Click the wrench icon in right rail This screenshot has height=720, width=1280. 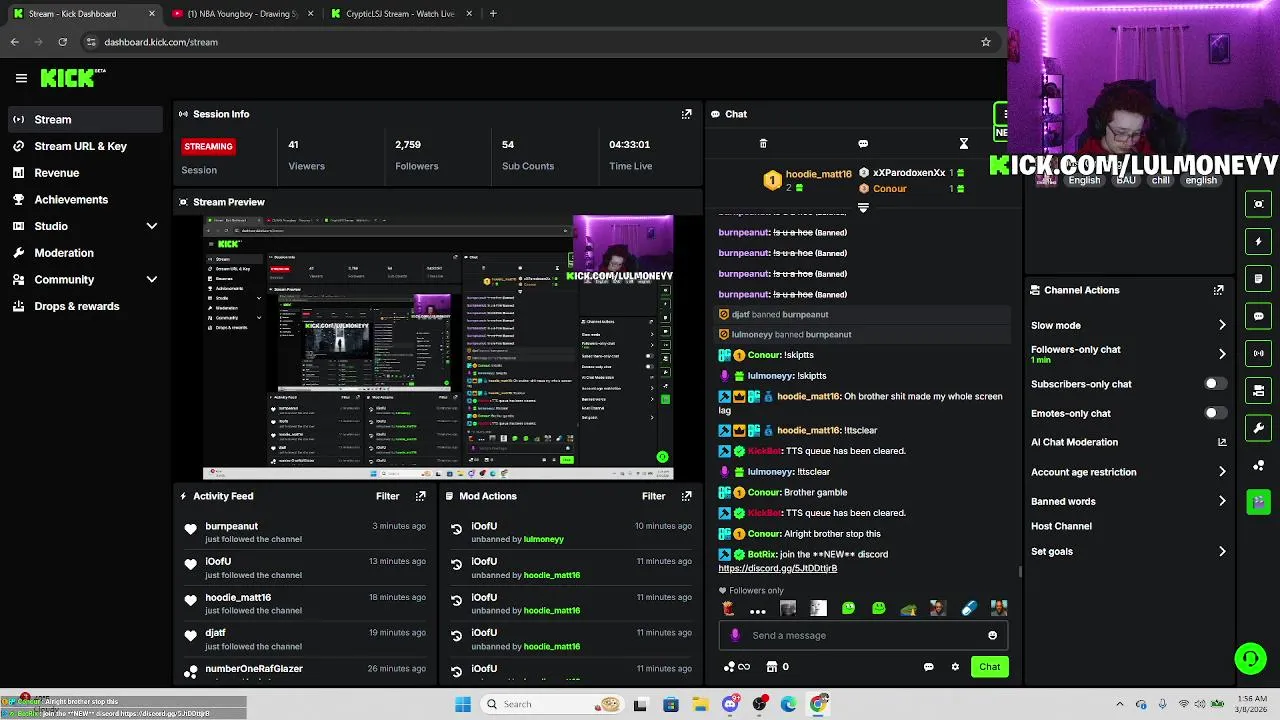(x=1258, y=428)
